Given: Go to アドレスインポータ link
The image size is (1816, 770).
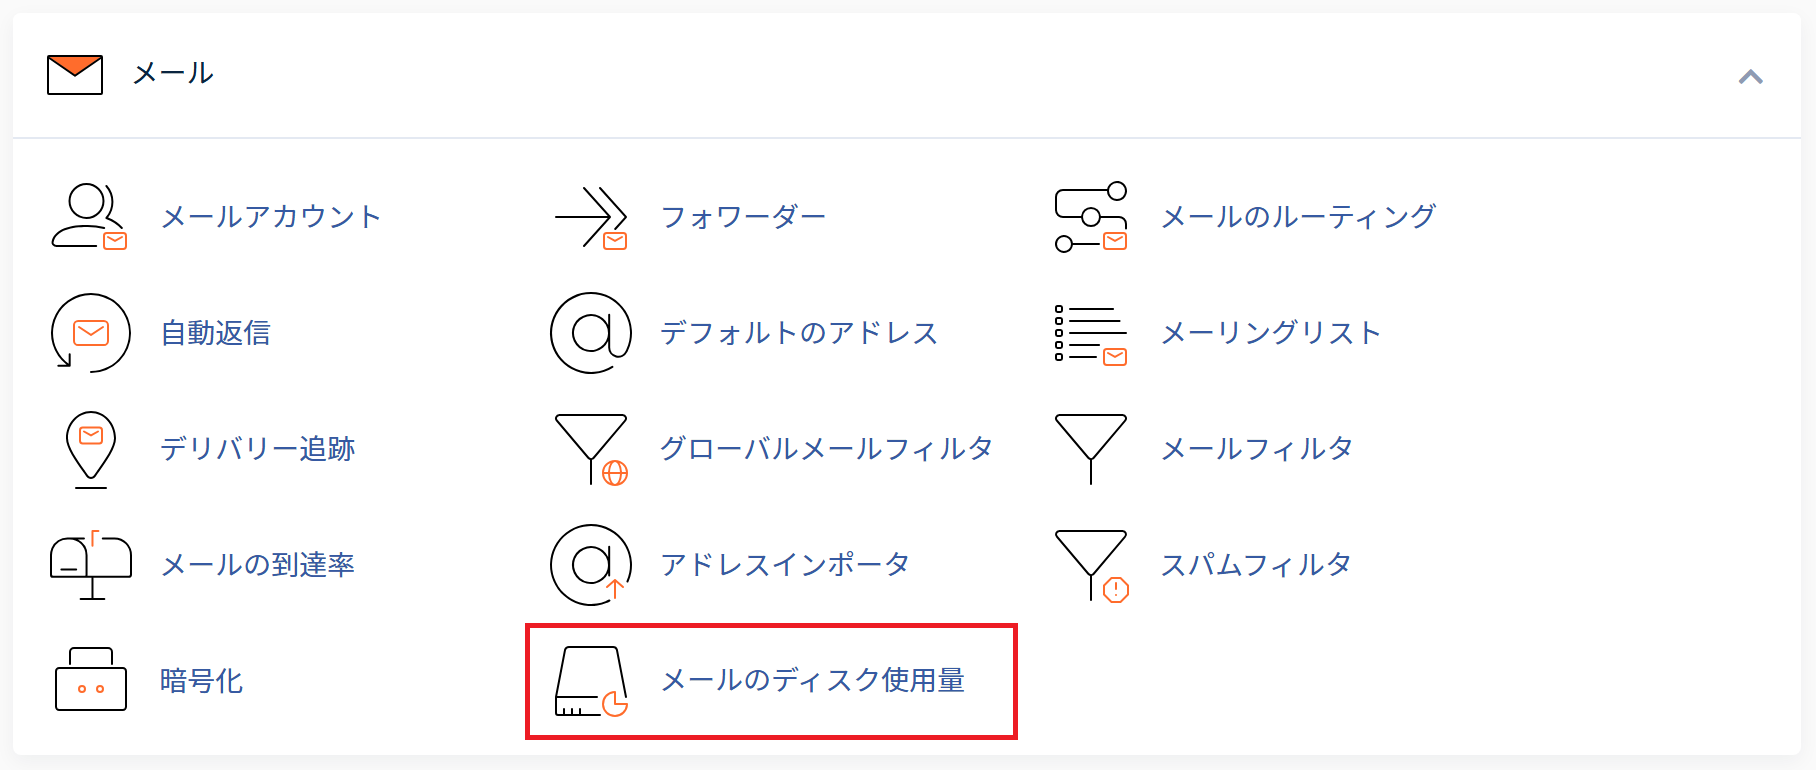Looking at the screenshot, I should pos(785,565).
